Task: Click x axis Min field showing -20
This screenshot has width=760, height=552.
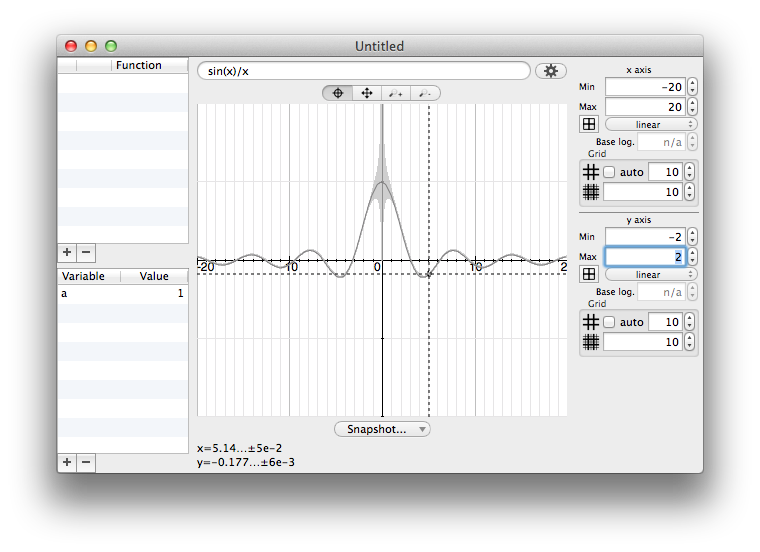Action: coord(645,87)
